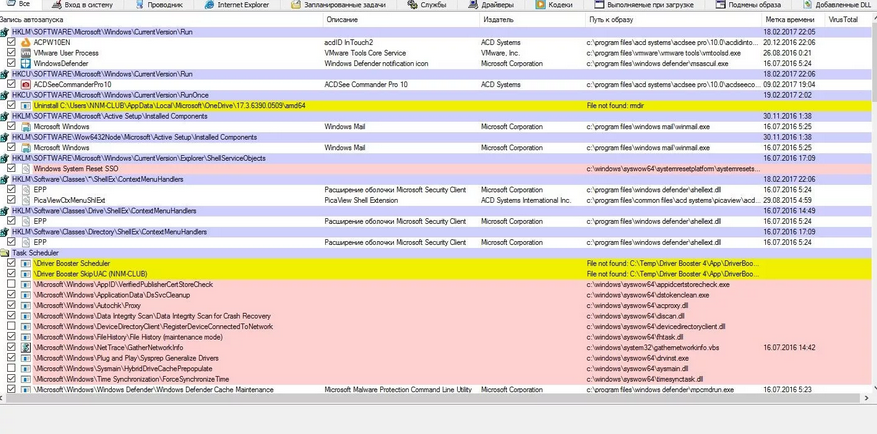The image size is (877, 434).
Task: Click the 'File not found: rmdir' path cell
Action: (617, 106)
